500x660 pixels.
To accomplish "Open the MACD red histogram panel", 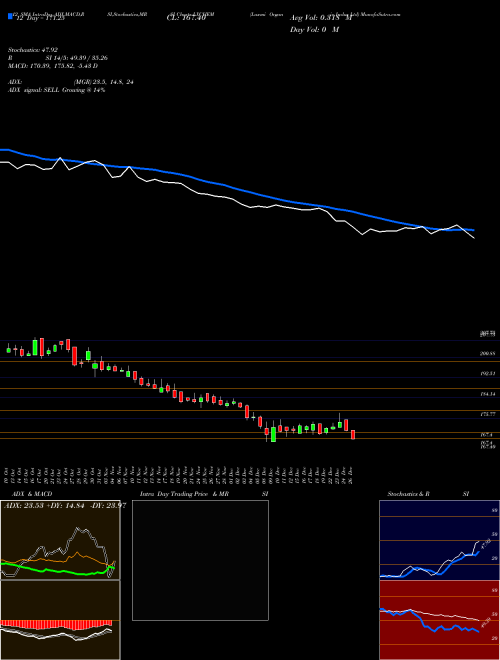I will pos(60,620).
